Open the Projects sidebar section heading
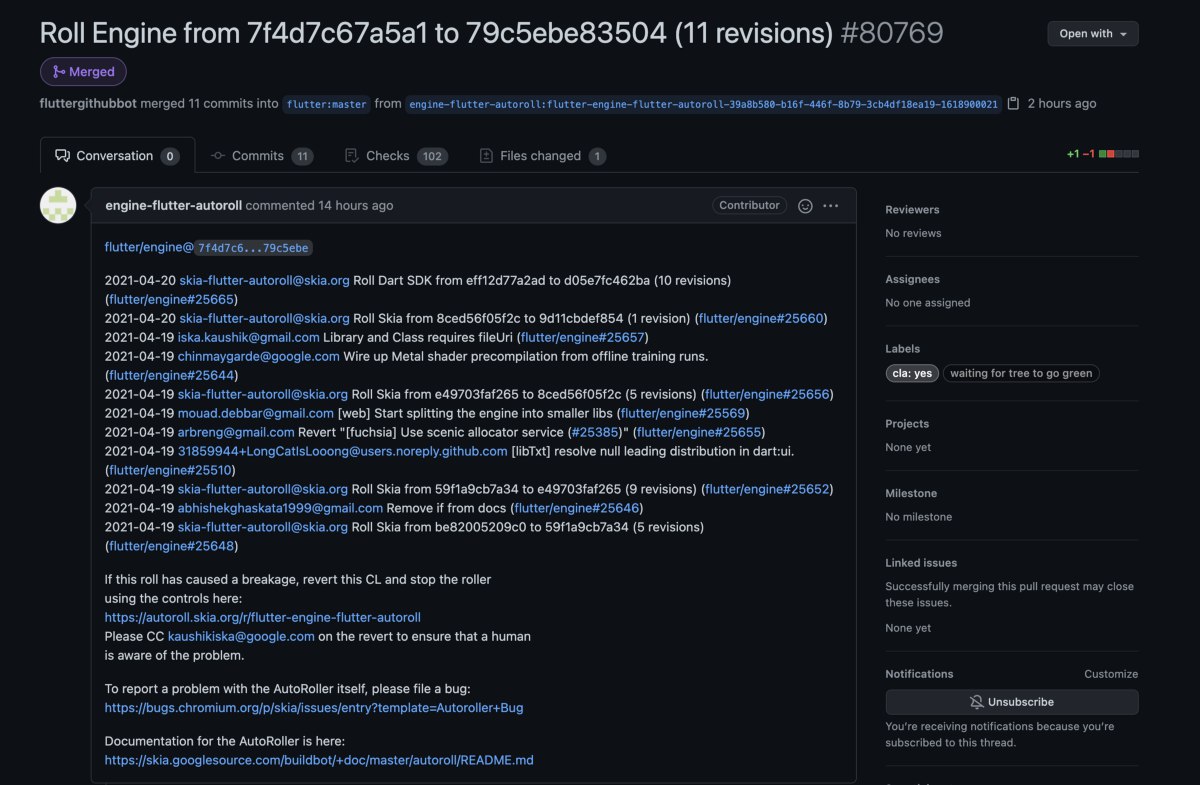The height and width of the screenshot is (785, 1200). (907, 424)
